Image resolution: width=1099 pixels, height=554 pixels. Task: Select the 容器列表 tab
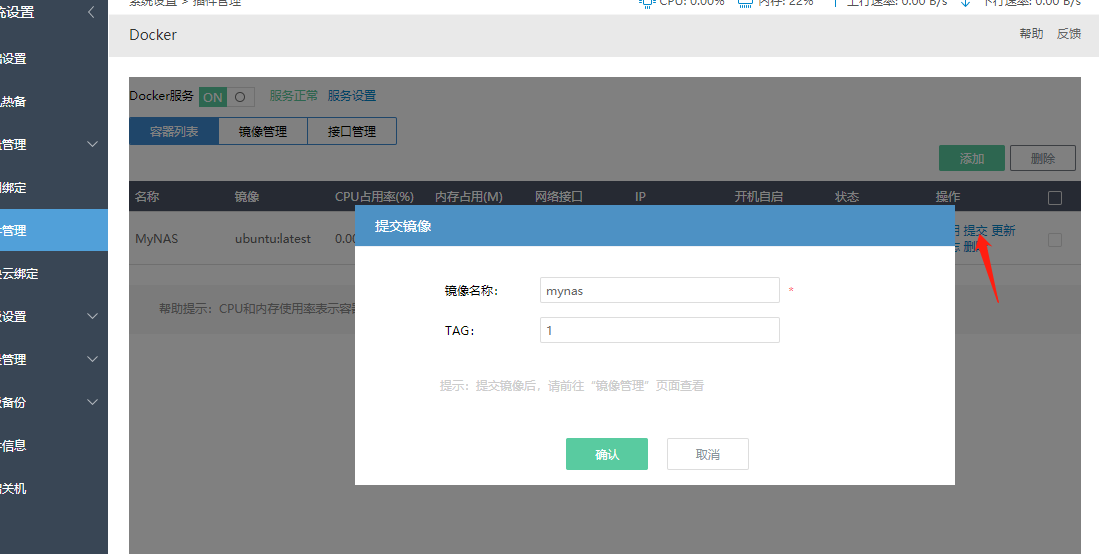coord(174,131)
